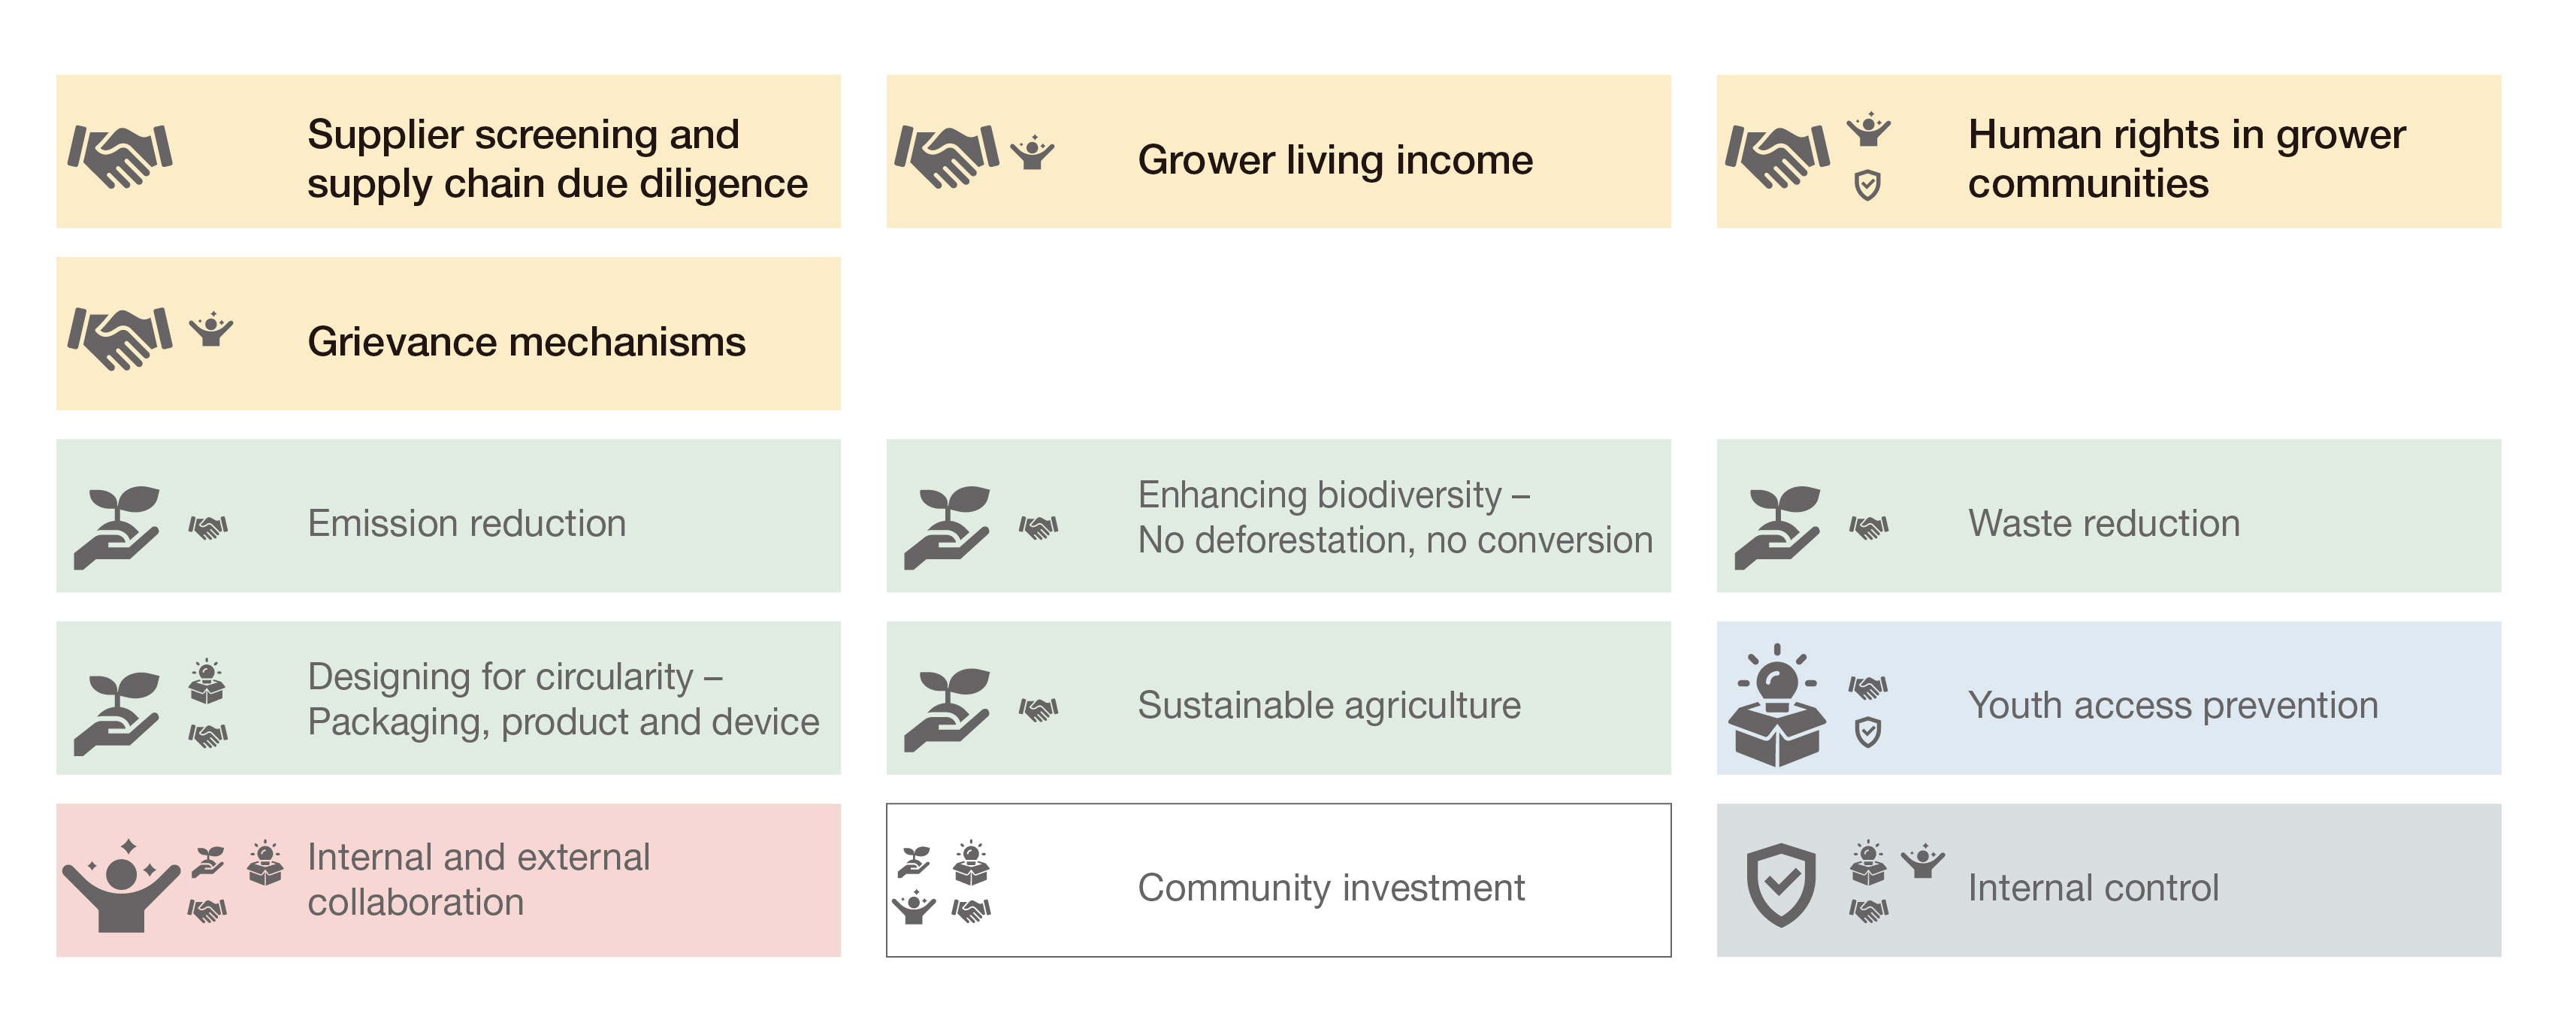Click the "Grievance mechanisms" heading

526,342
